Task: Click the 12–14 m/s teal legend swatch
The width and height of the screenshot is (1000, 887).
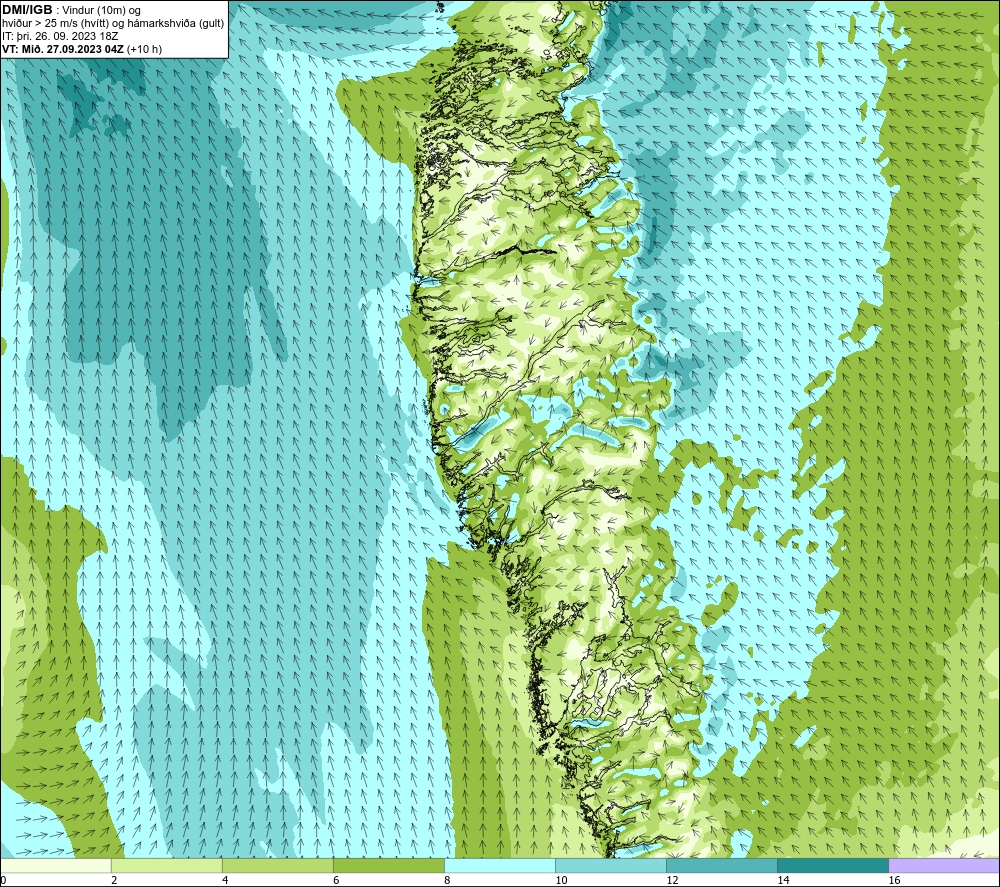Action: [722, 866]
